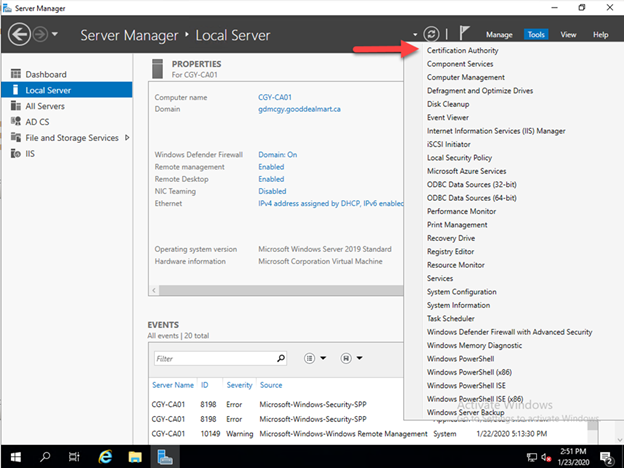Image resolution: width=624 pixels, height=468 pixels.
Task: Click the filter search magnifier icon
Action: [x=281, y=358]
